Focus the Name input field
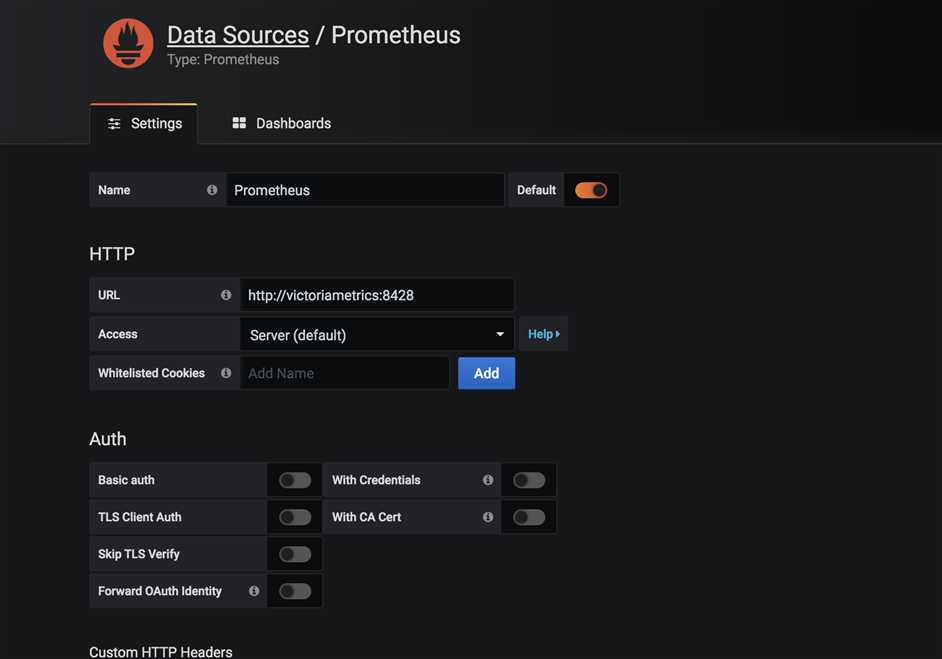 tap(365, 190)
